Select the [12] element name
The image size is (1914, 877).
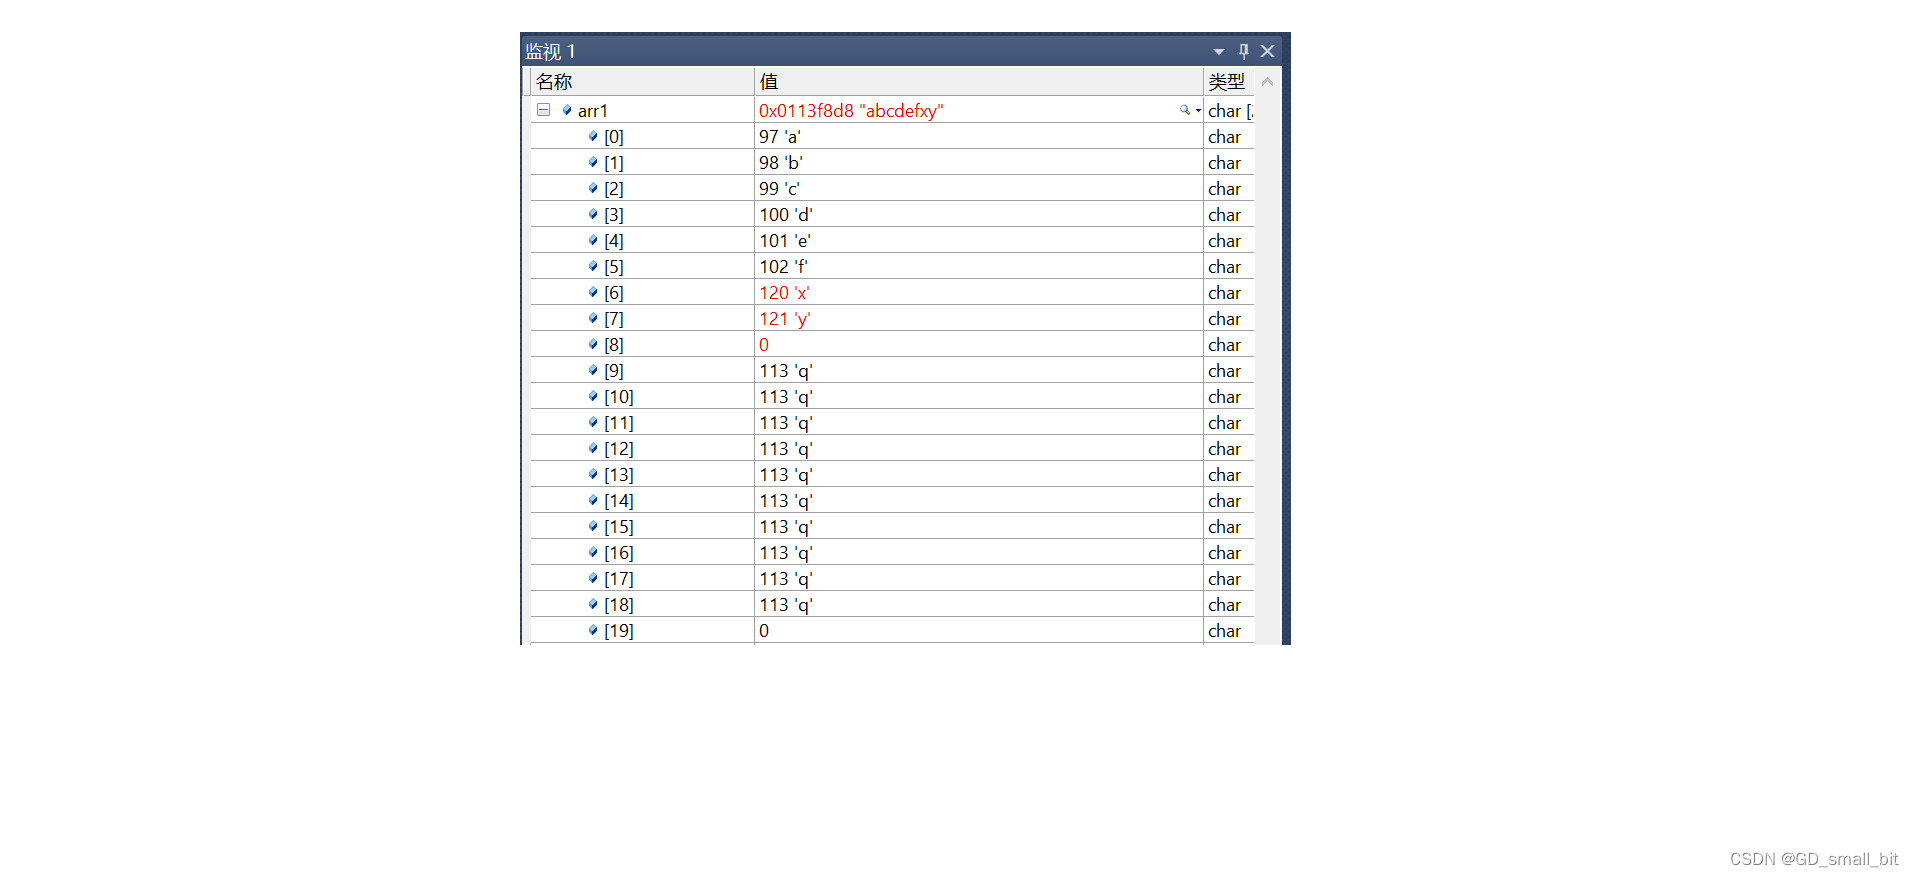click(619, 449)
